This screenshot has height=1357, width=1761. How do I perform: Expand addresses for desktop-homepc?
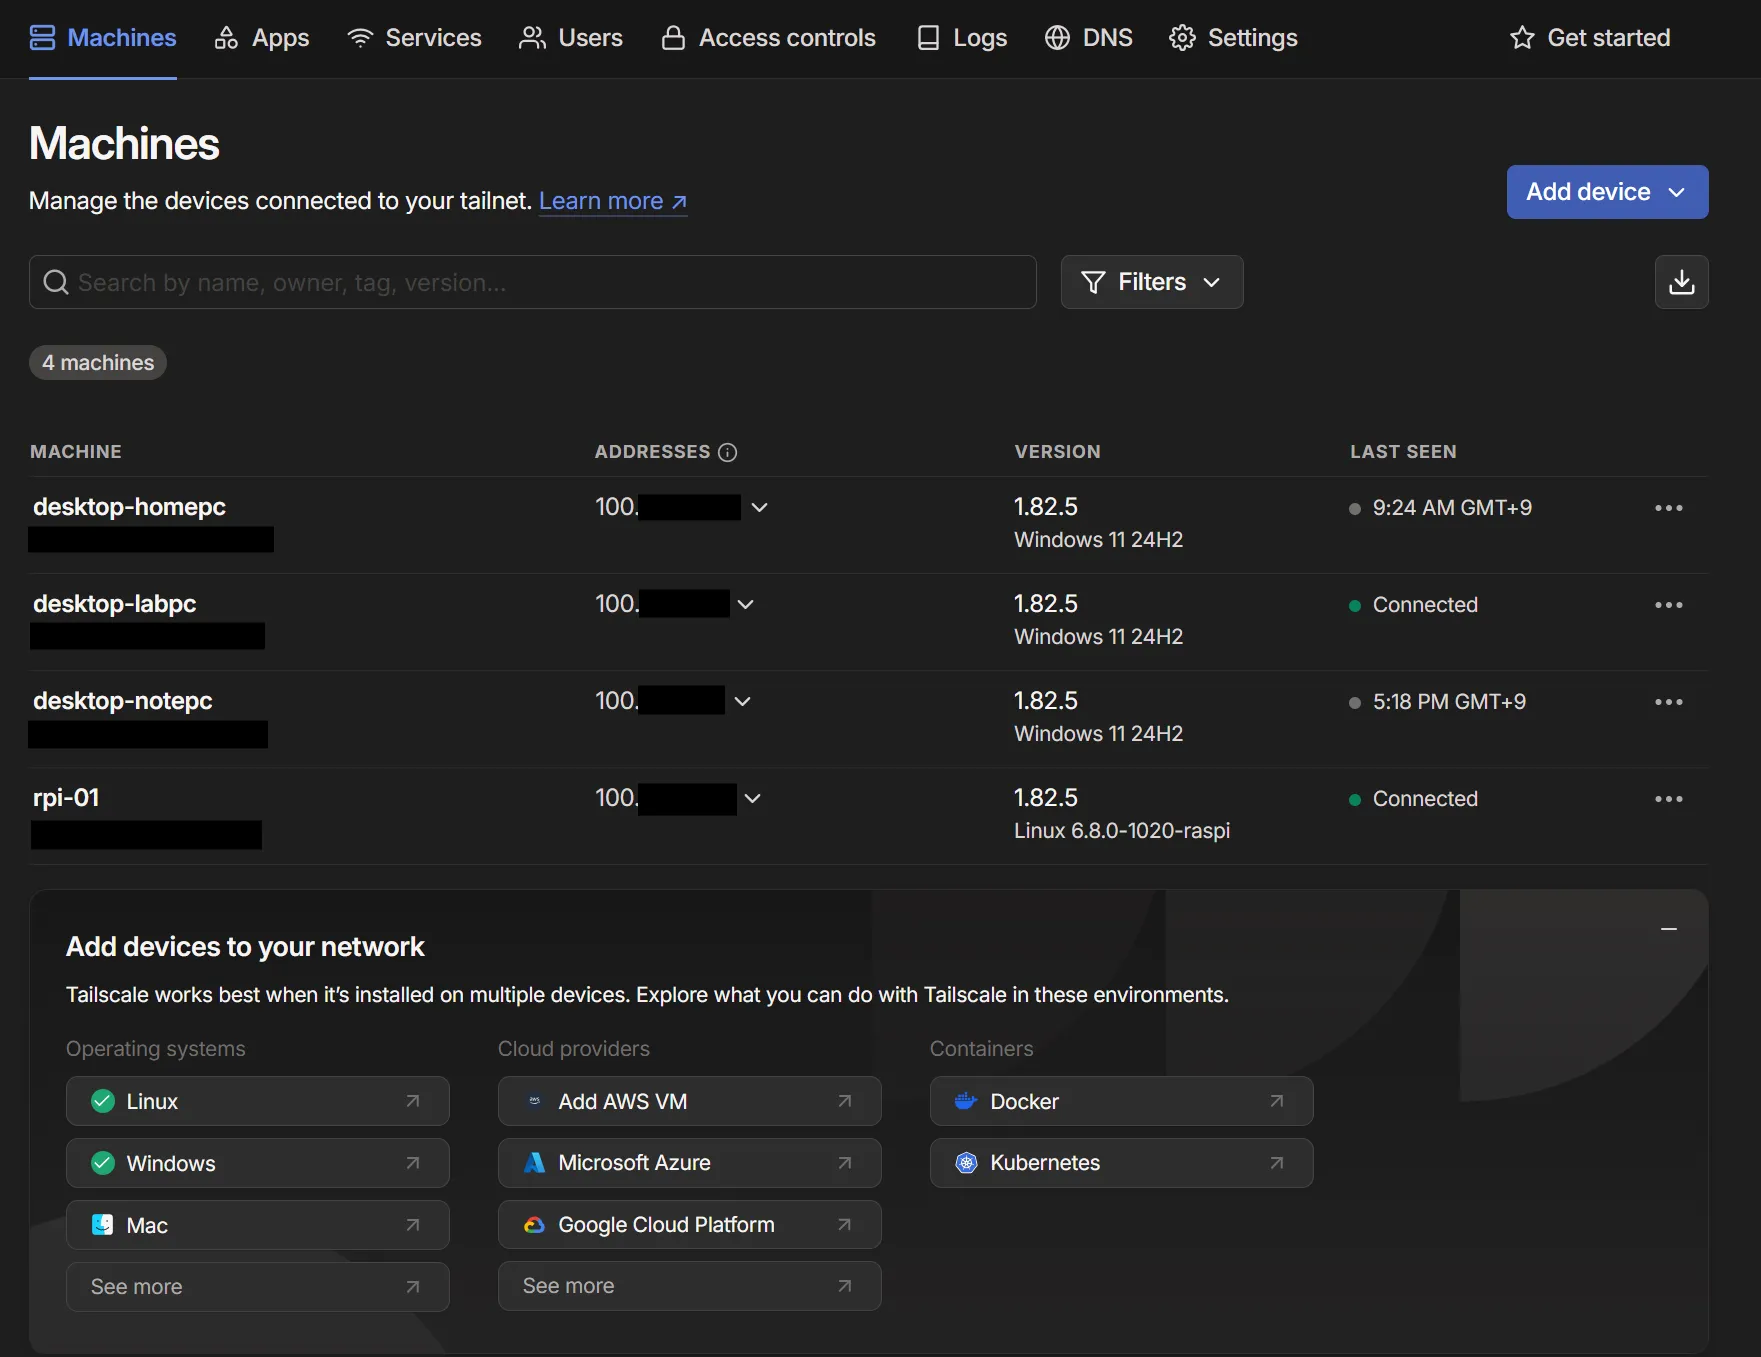760,507
